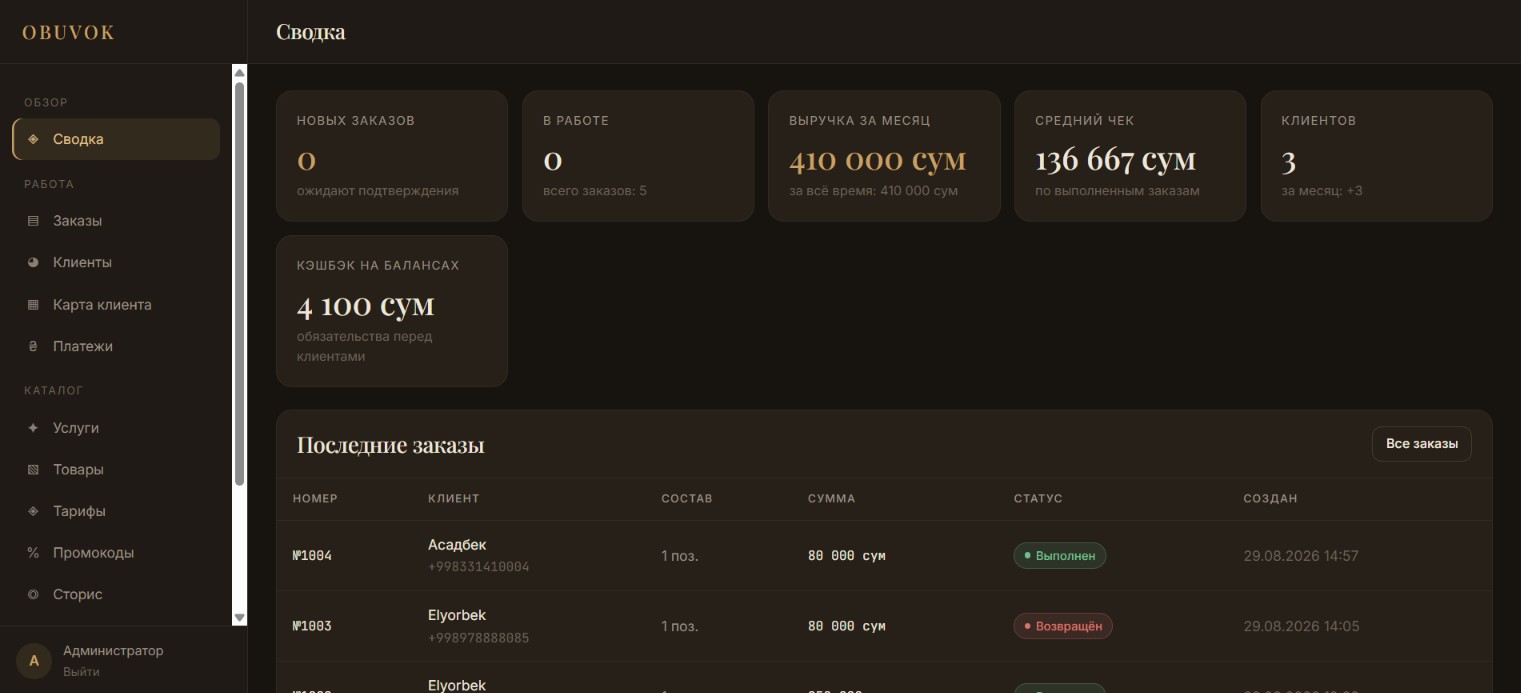Click the Средний чек card
The image size is (1521, 693).
pos(1130,156)
